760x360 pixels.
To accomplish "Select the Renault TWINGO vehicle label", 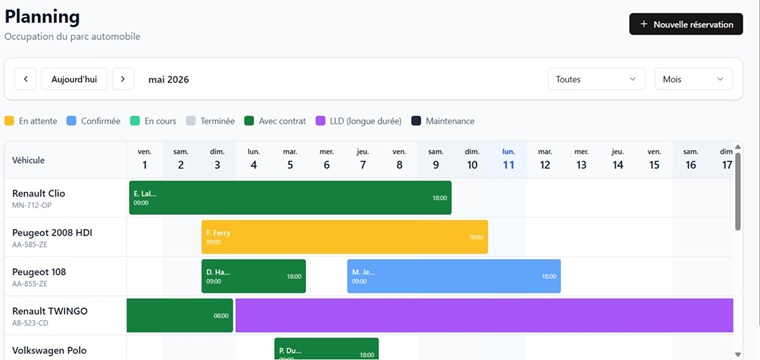I will (50, 311).
